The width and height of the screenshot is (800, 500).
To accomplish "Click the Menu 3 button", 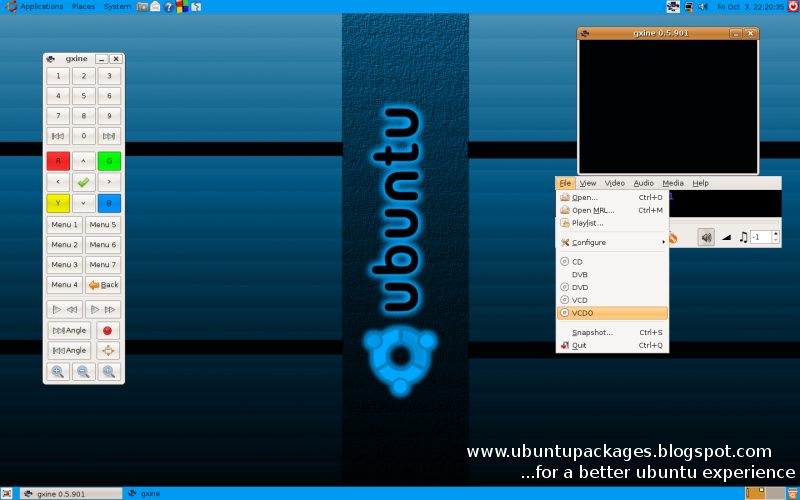I will coord(65,265).
